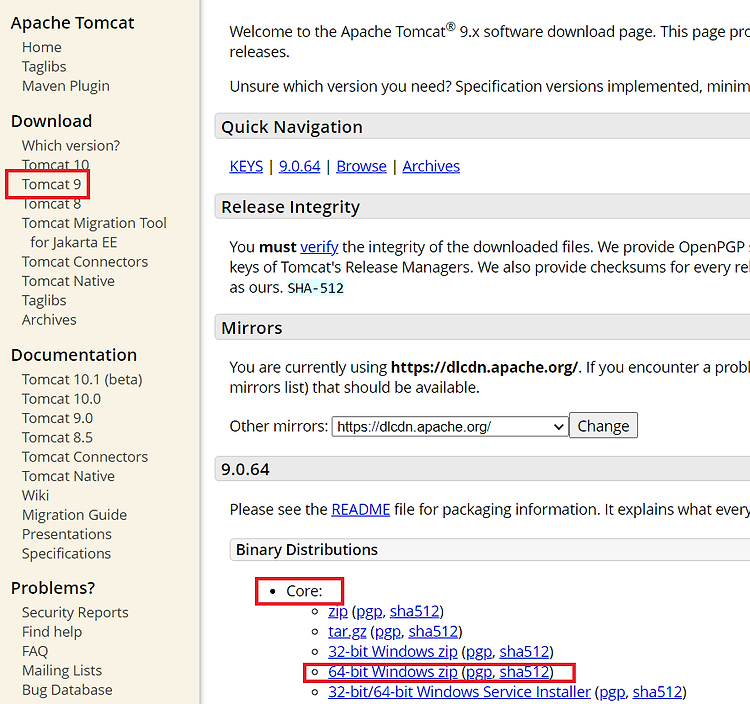
Task: Open Security Reports link
Action: click(75, 612)
